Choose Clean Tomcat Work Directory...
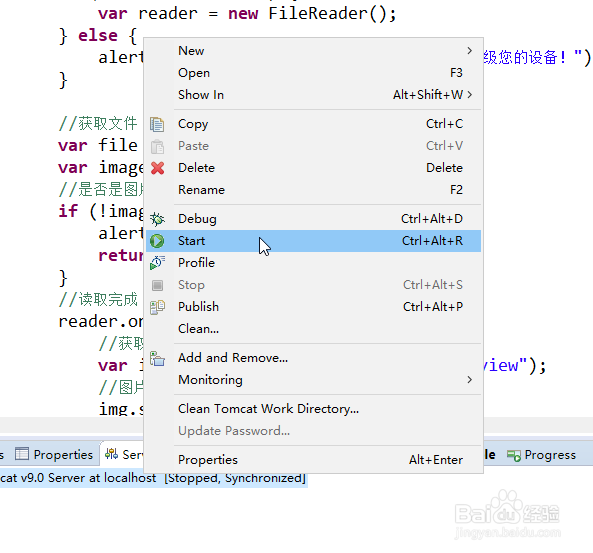 coord(313,409)
